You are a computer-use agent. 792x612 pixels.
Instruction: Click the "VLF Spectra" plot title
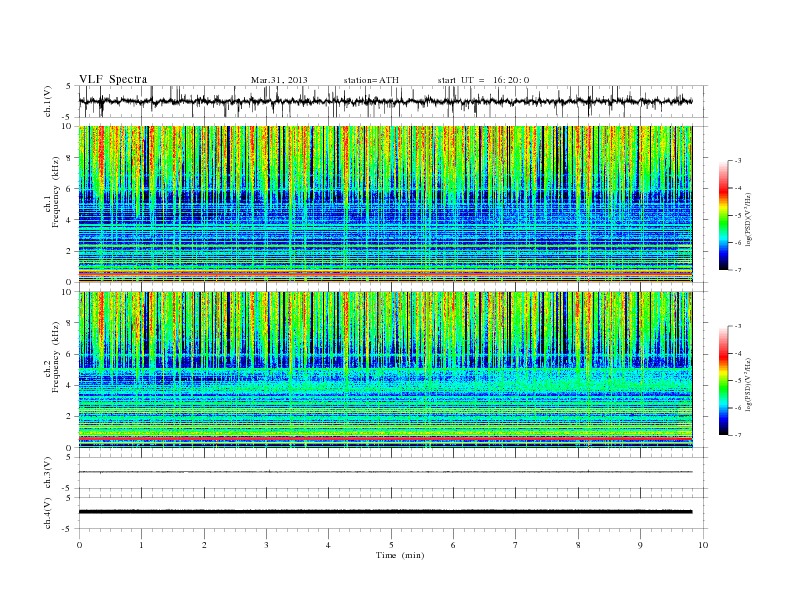(x=113, y=79)
